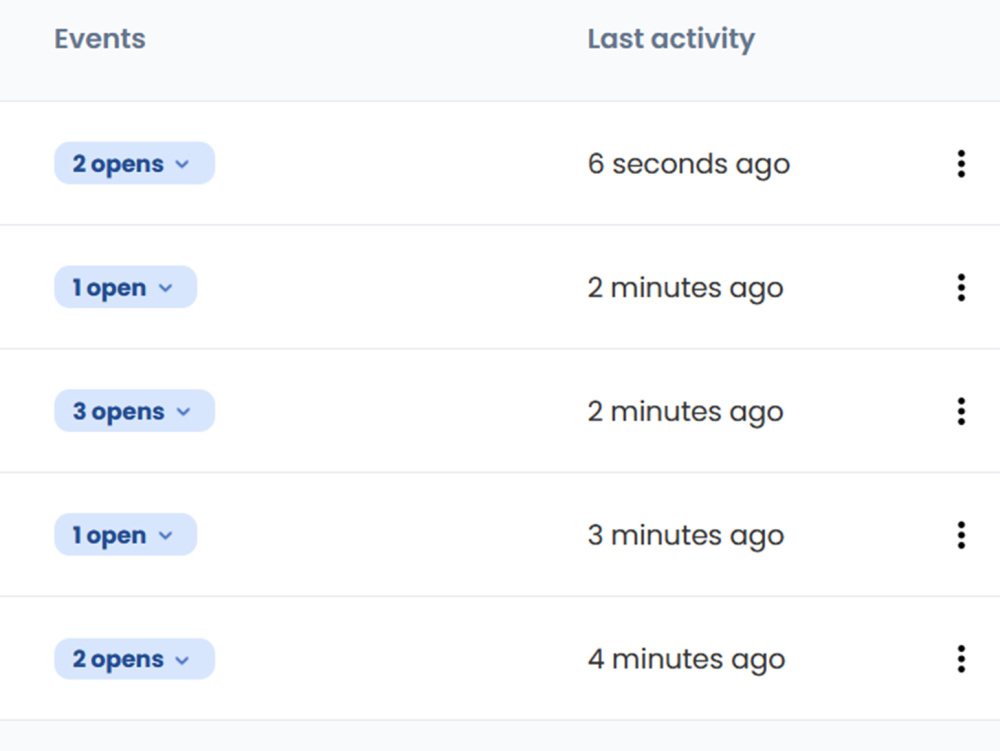Click the 2 minutes ago text beside 1 open
1000x751 pixels.
click(686, 288)
